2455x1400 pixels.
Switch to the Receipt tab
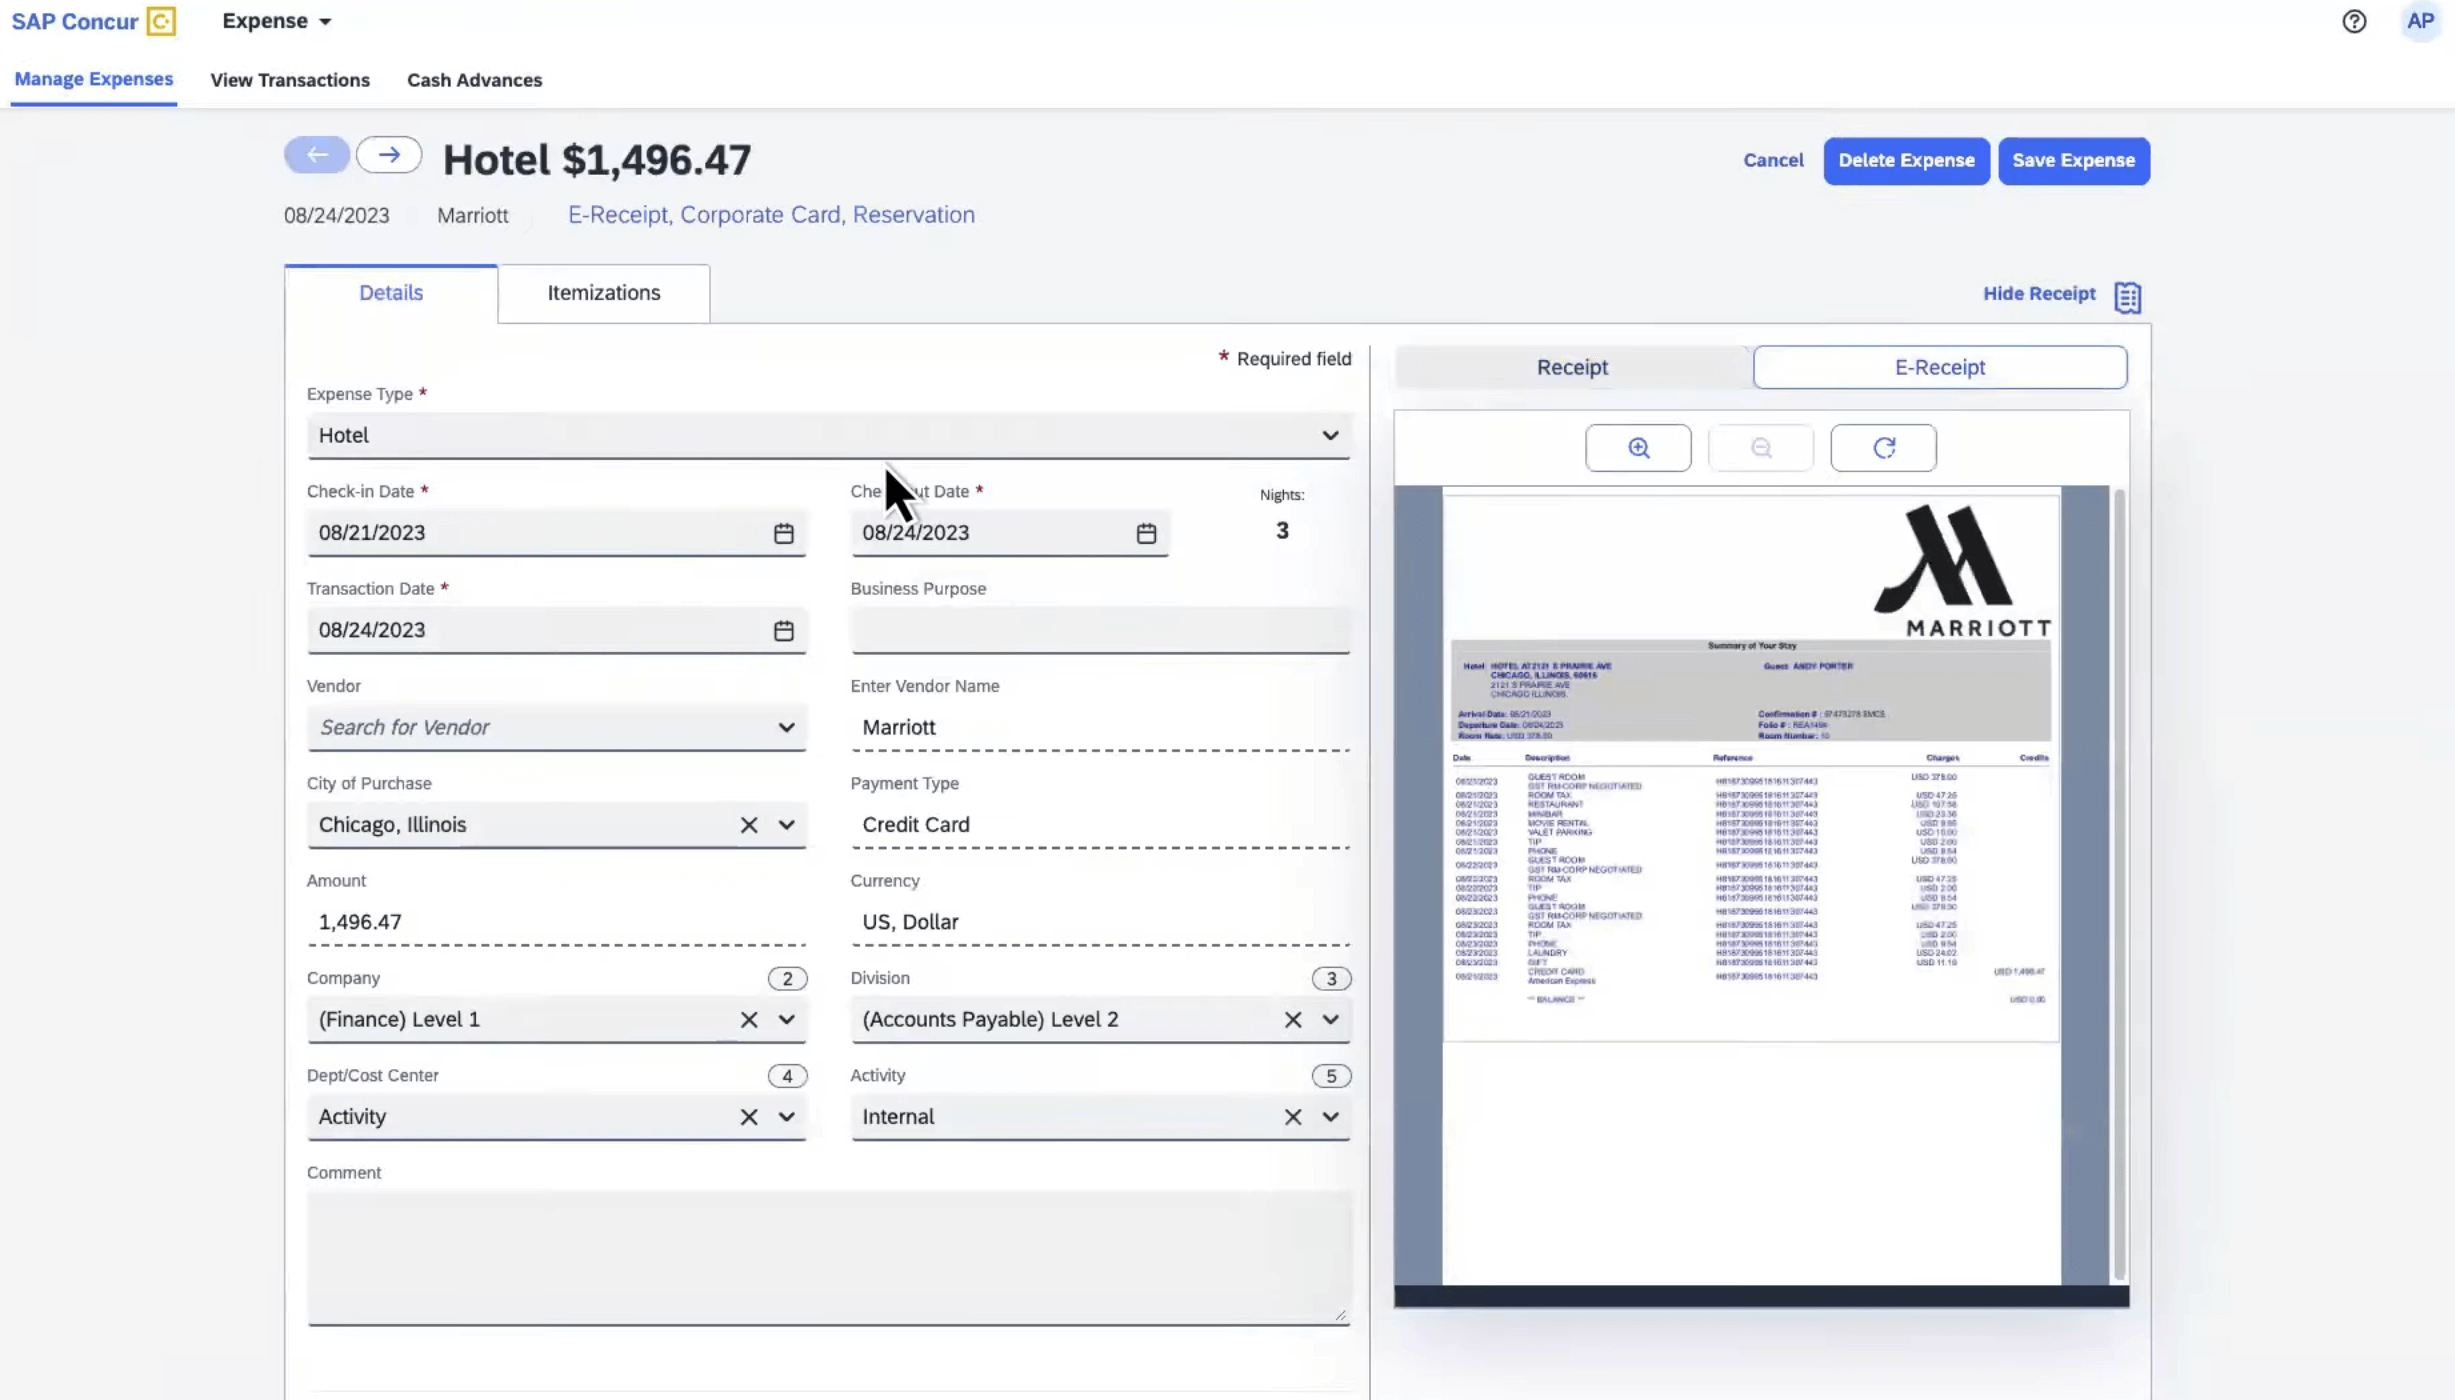pos(1570,366)
